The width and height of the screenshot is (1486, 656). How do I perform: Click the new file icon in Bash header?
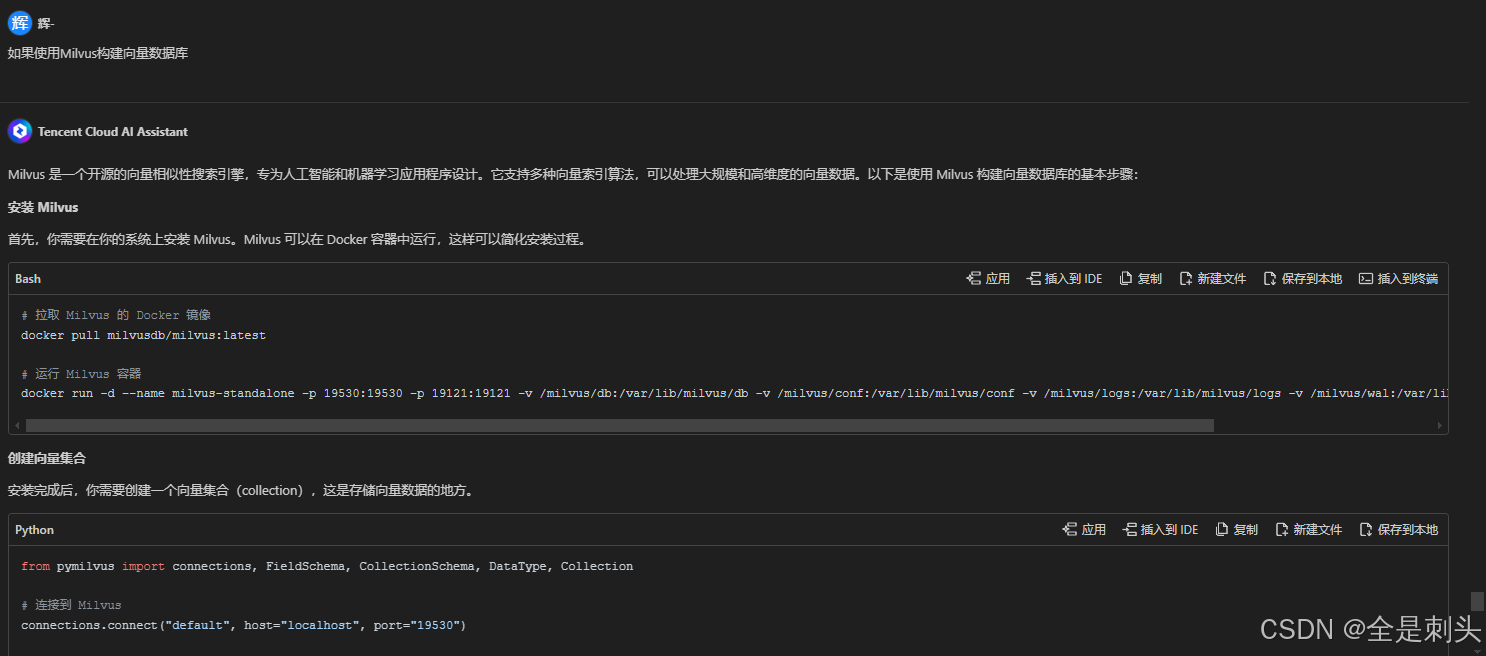coord(1186,279)
